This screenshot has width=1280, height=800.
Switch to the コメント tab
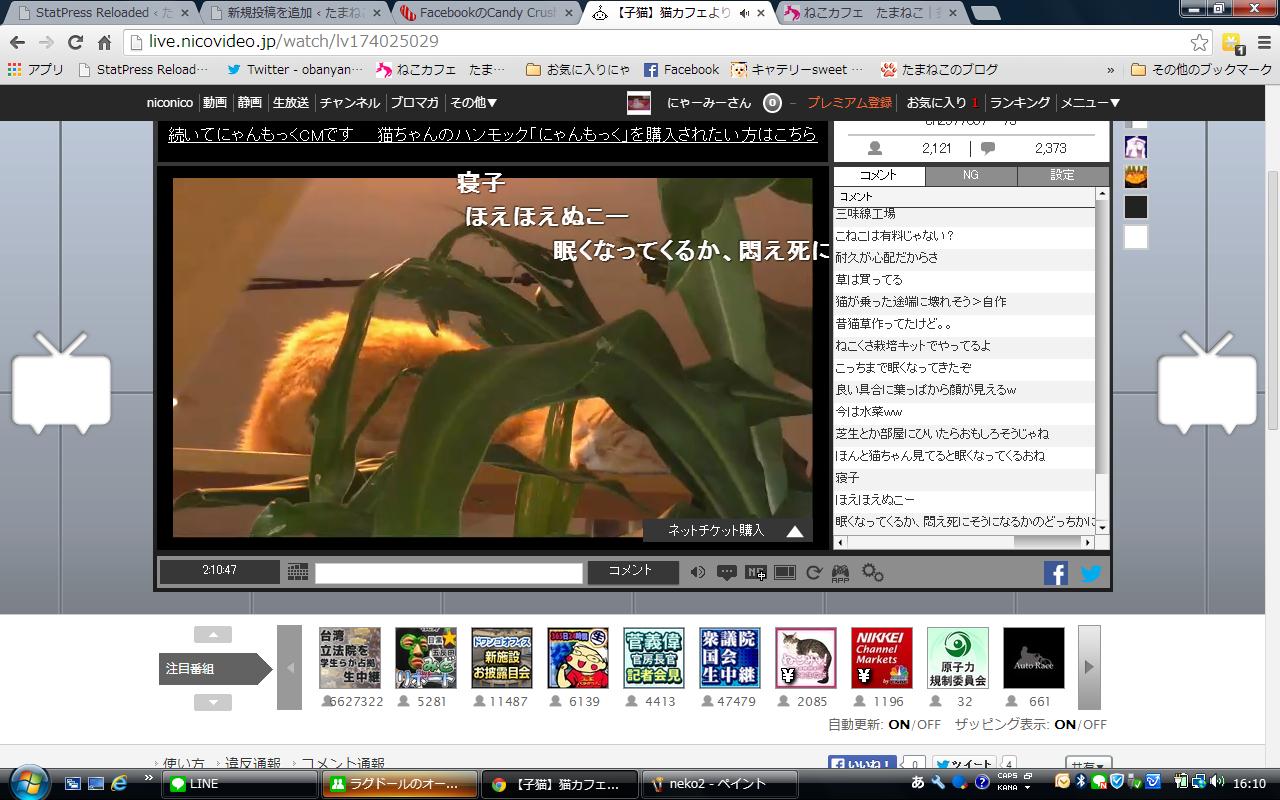point(879,175)
